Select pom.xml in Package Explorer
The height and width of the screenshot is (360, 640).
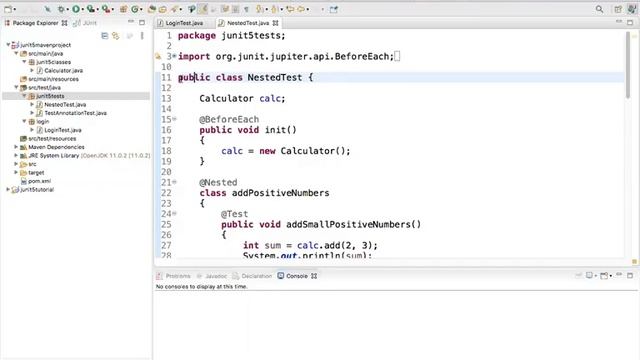click(40, 181)
